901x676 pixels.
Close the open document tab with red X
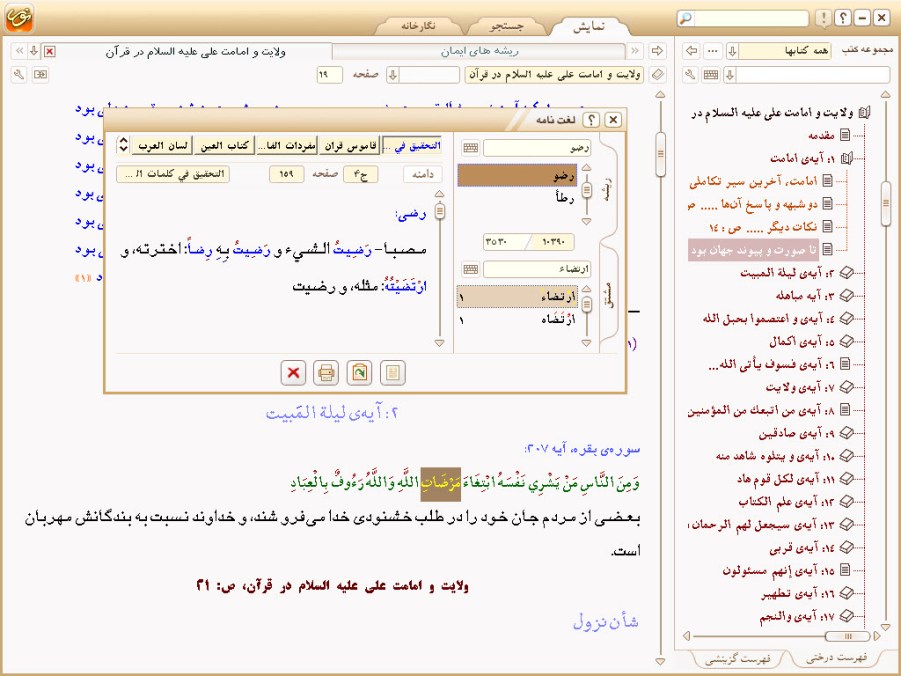coord(50,52)
